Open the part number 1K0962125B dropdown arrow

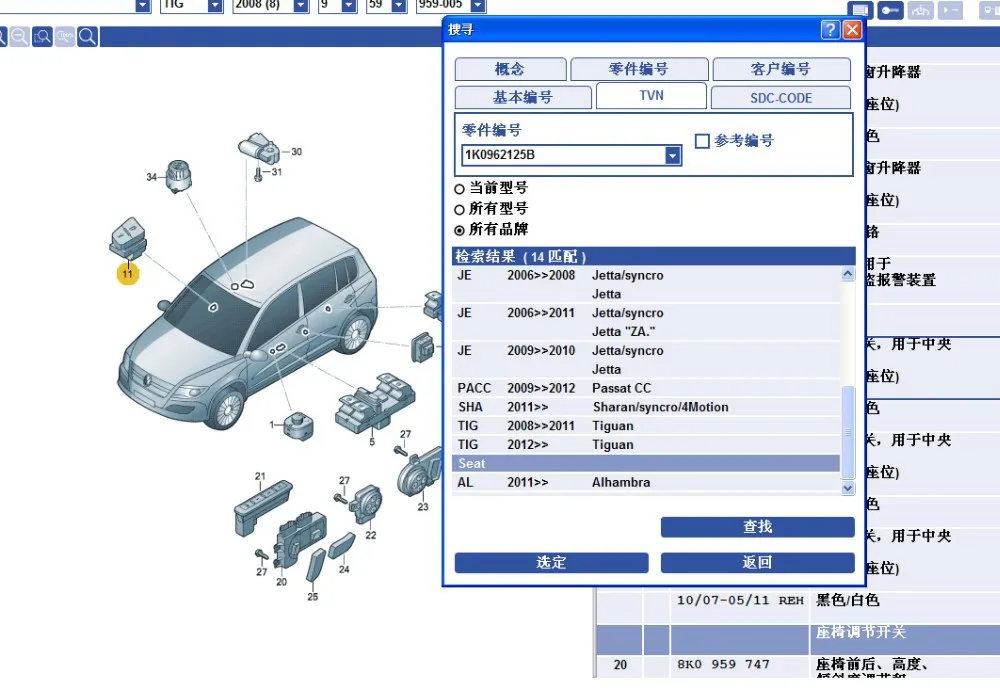point(672,155)
